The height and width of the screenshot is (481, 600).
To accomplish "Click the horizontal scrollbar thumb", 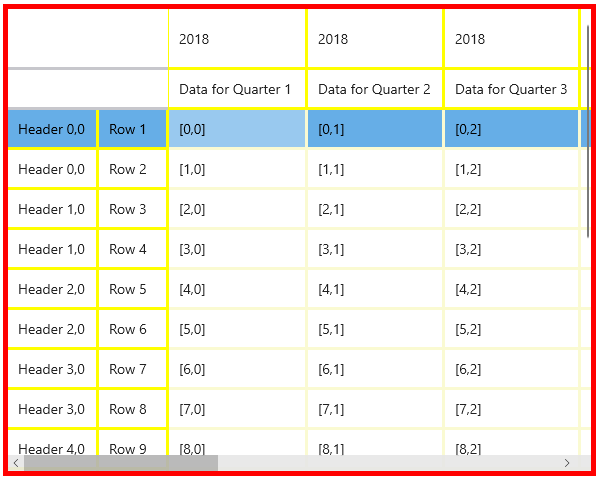I will [x=120, y=463].
